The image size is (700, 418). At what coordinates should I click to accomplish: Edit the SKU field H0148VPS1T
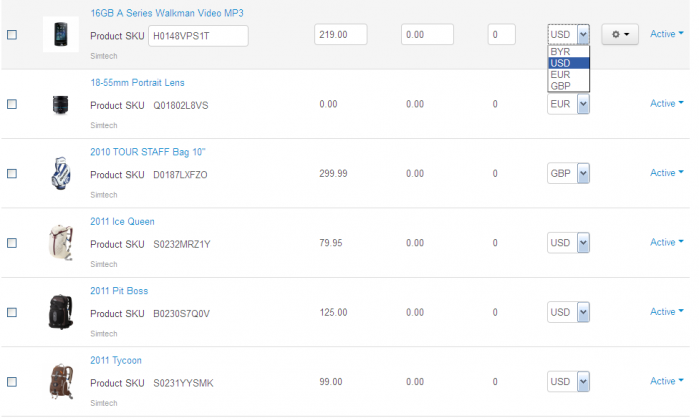click(198, 36)
